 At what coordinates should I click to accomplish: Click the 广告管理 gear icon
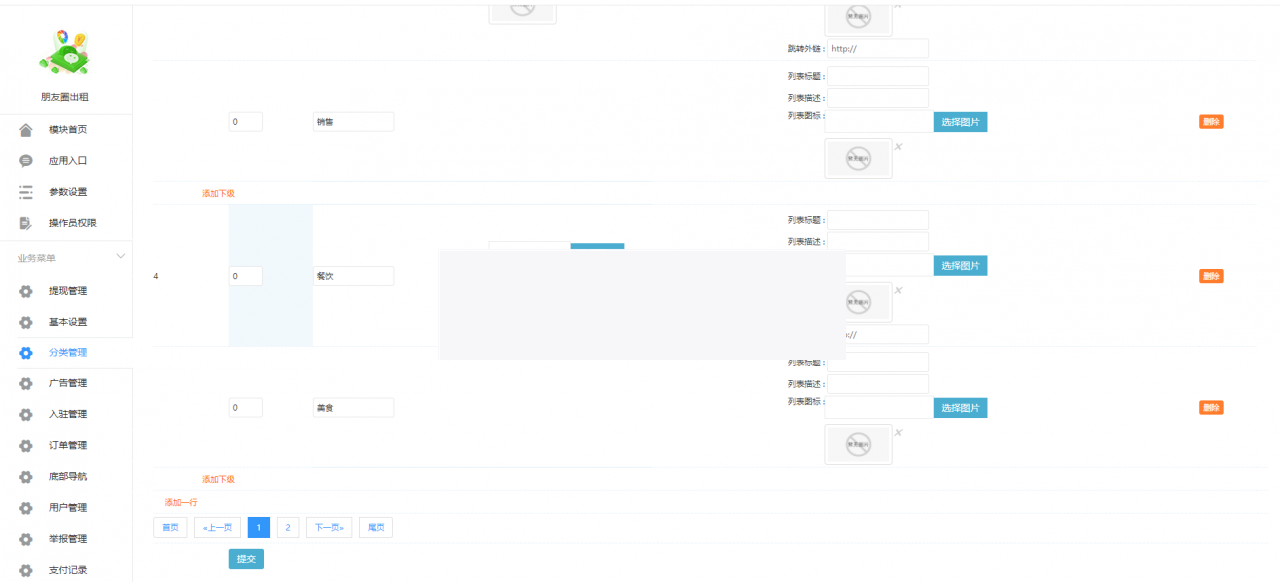tap(25, 383)
